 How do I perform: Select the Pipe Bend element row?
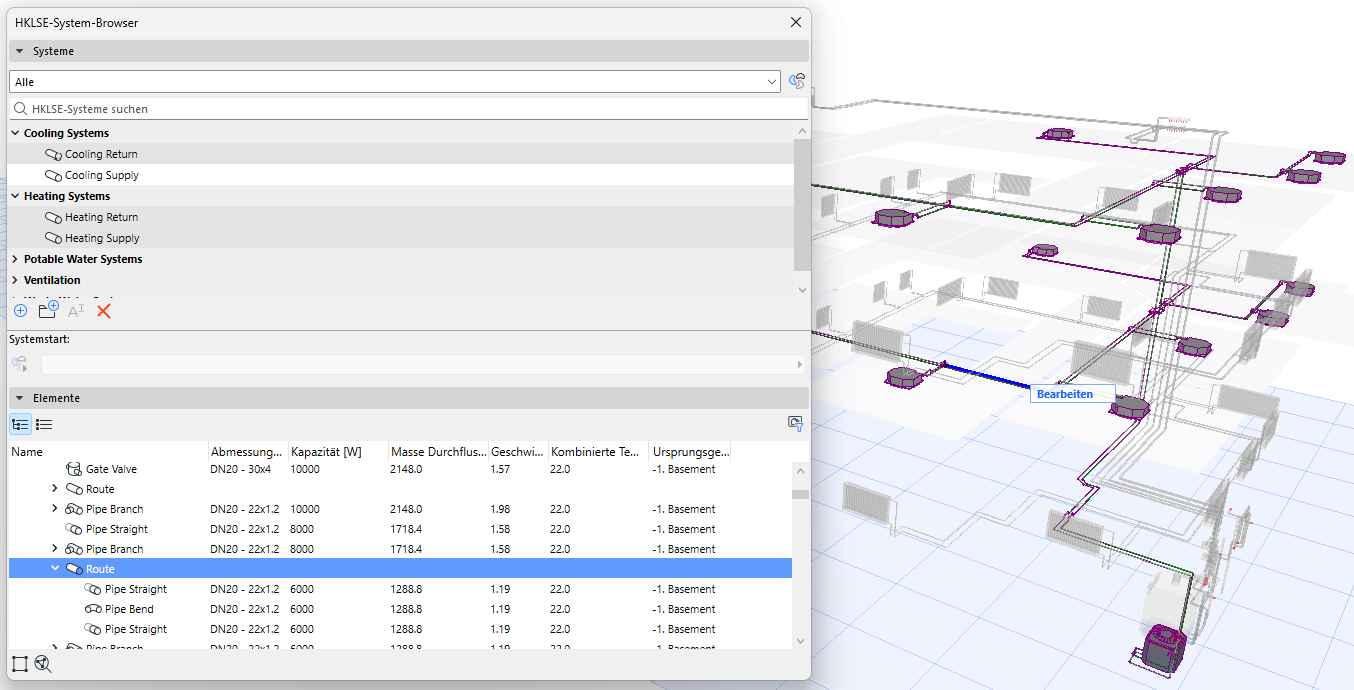tap(401, 609)
